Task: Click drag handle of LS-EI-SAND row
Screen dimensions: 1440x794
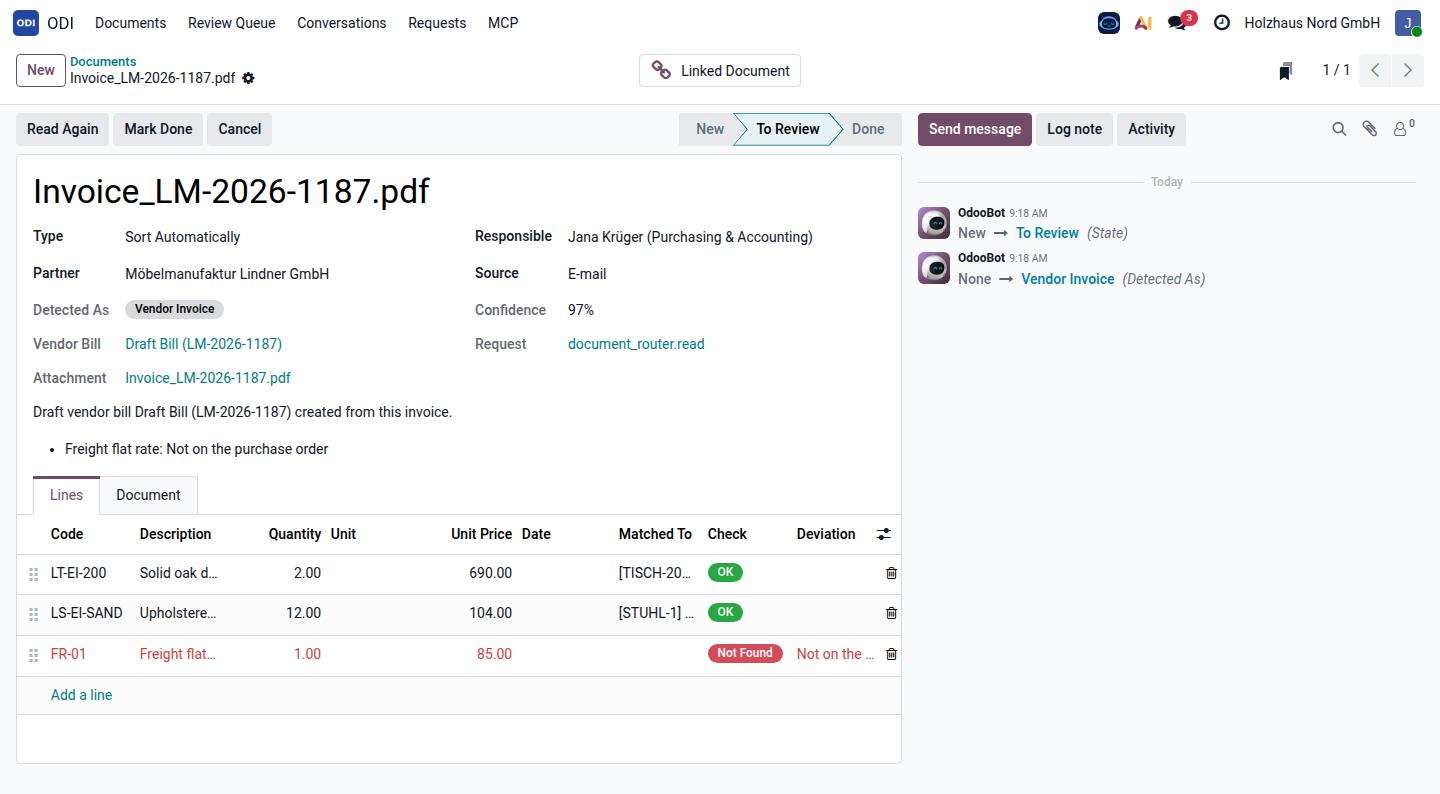Action: 34,614
